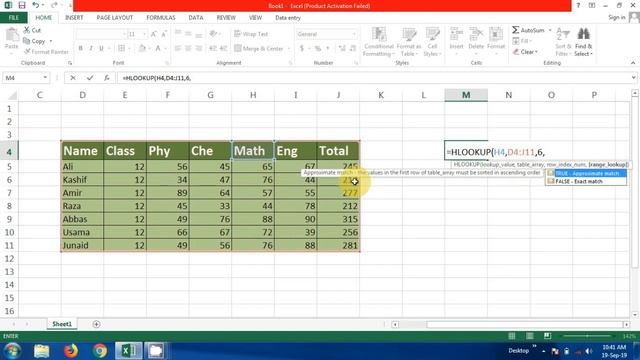The width and height of the screenshot is (640, 360).
Task: Open the font size dropdown
Action: tap(144, 34)
